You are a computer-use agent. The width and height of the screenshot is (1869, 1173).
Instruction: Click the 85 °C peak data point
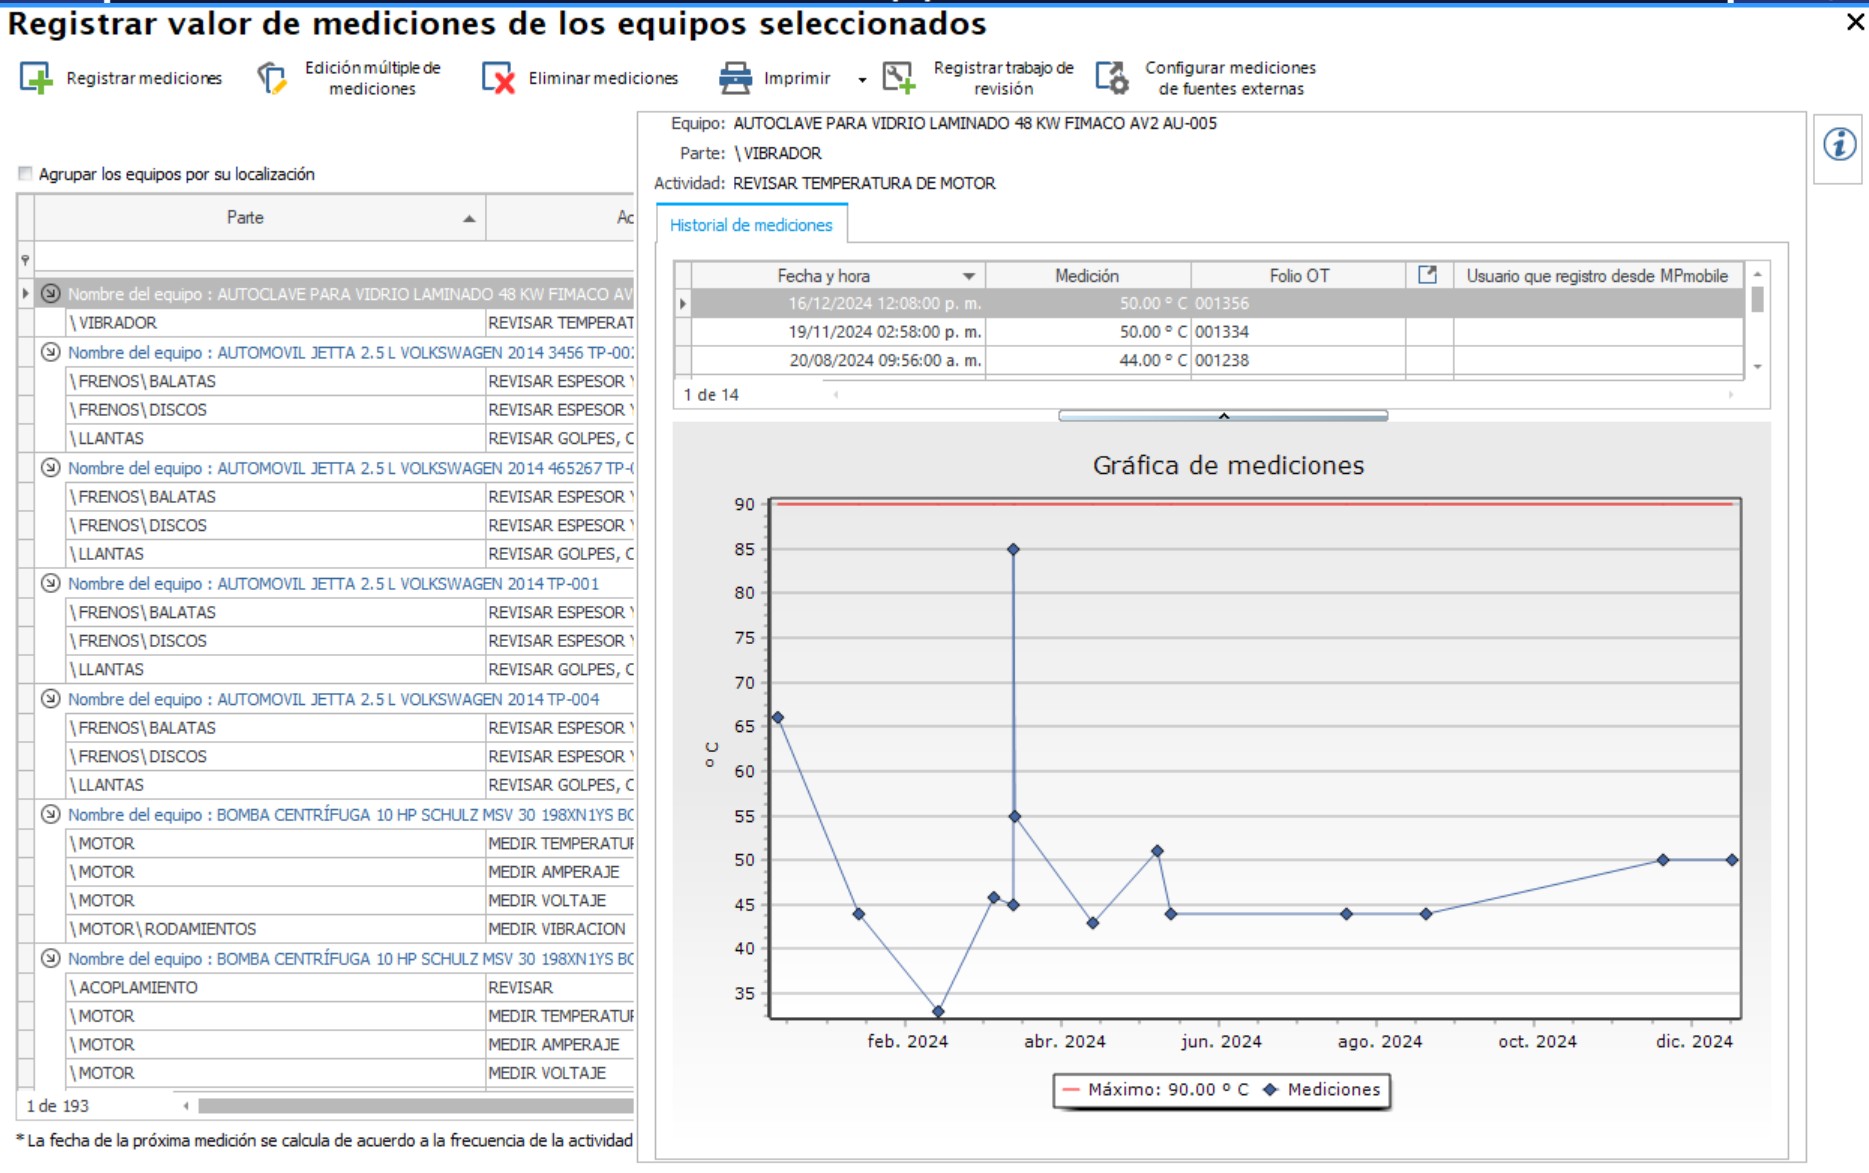1013,549
